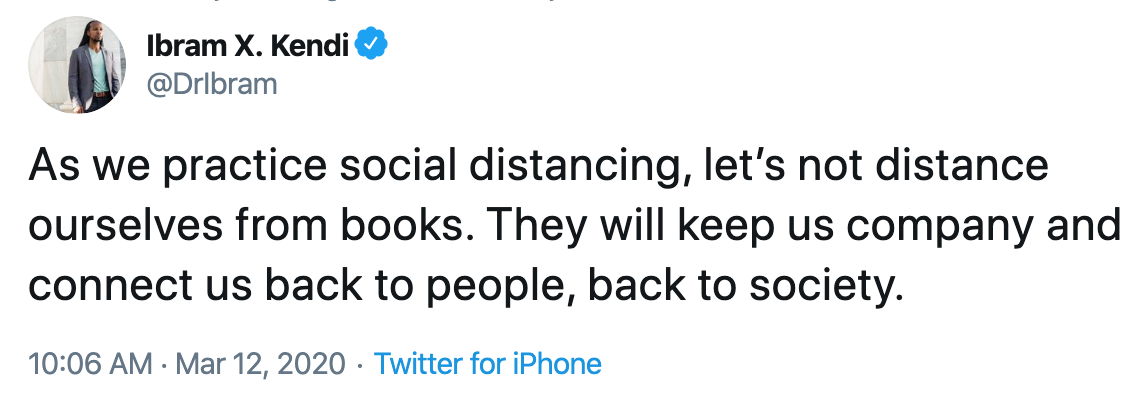Click the year 2020 in the timestamp
This screenshot has width=1134, height=394.
pos(311,364)
